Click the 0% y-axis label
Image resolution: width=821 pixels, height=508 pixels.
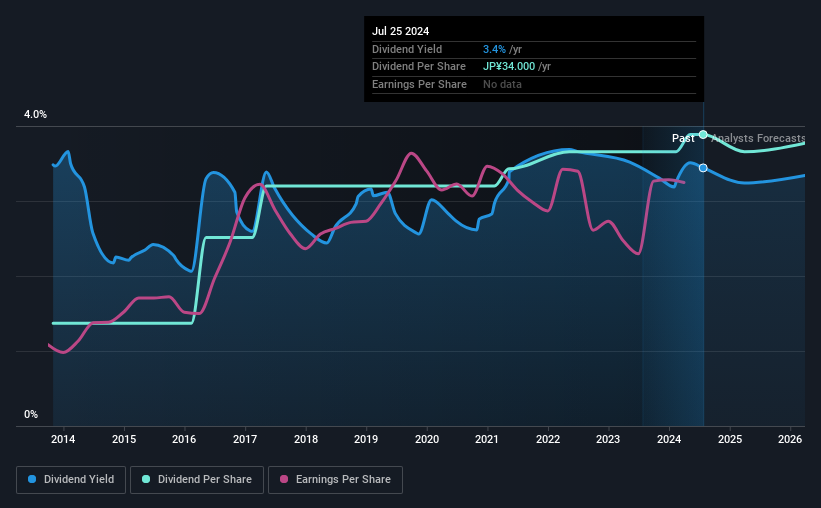[x=31, y=414]
